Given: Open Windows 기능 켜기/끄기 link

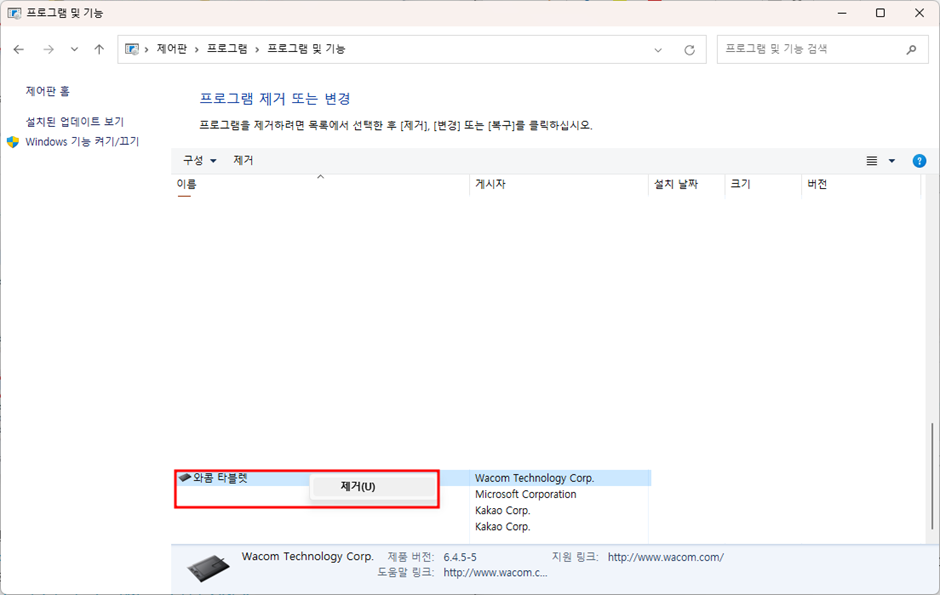Looking at the screenshot, I should point(82,141).
